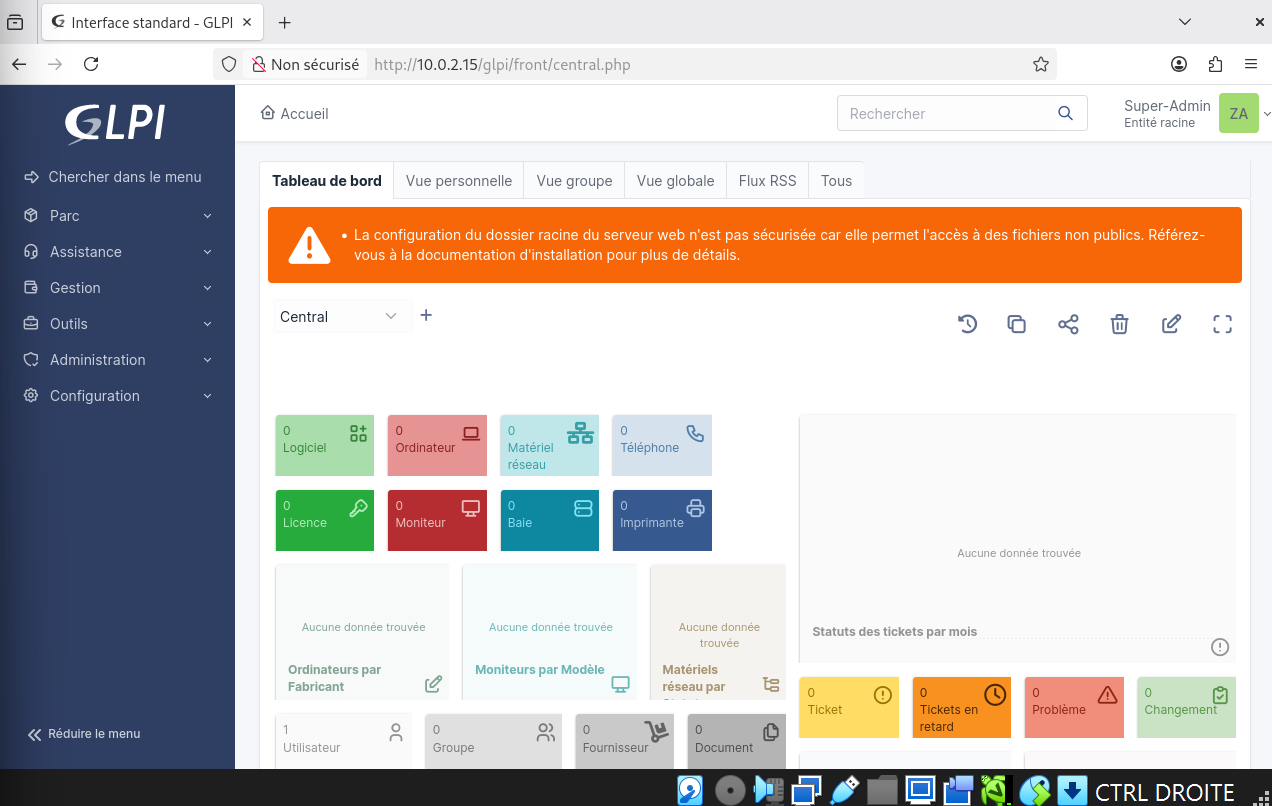The width and height of the screenshot is (1272, 806).
Task: Open the browser tab list chevron
Action: pyautogui.click(x=1185, y=22)
